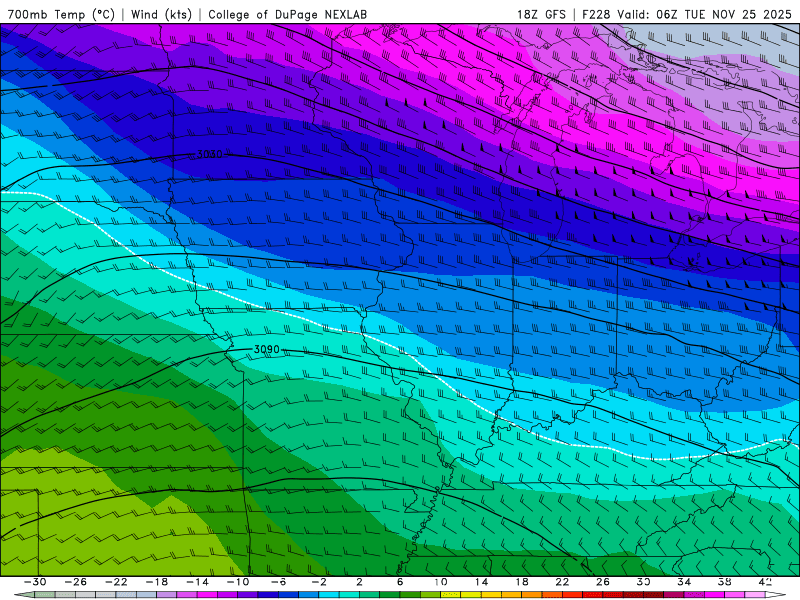The width and height of the screenshot is (800, 600).
Task: Click the -26 colorbar tick label
Action: click(x=76, y=582)
